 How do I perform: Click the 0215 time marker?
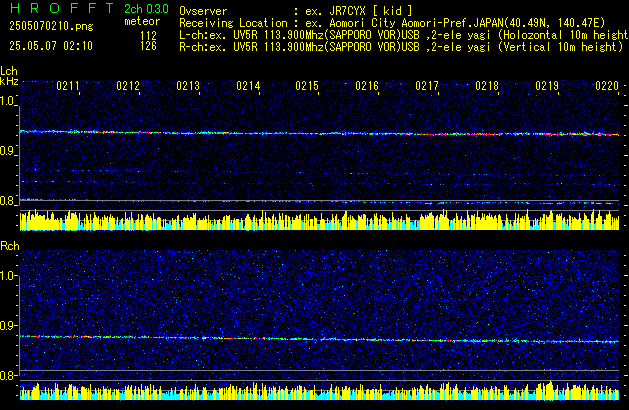pos(307,86)
